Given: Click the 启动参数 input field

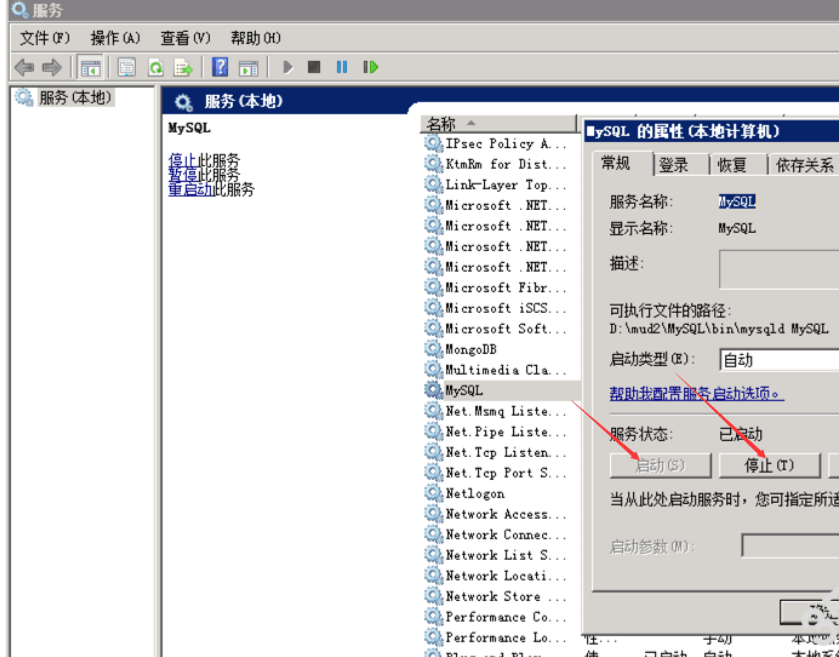Looking at the screenshot, I should 790,546.
